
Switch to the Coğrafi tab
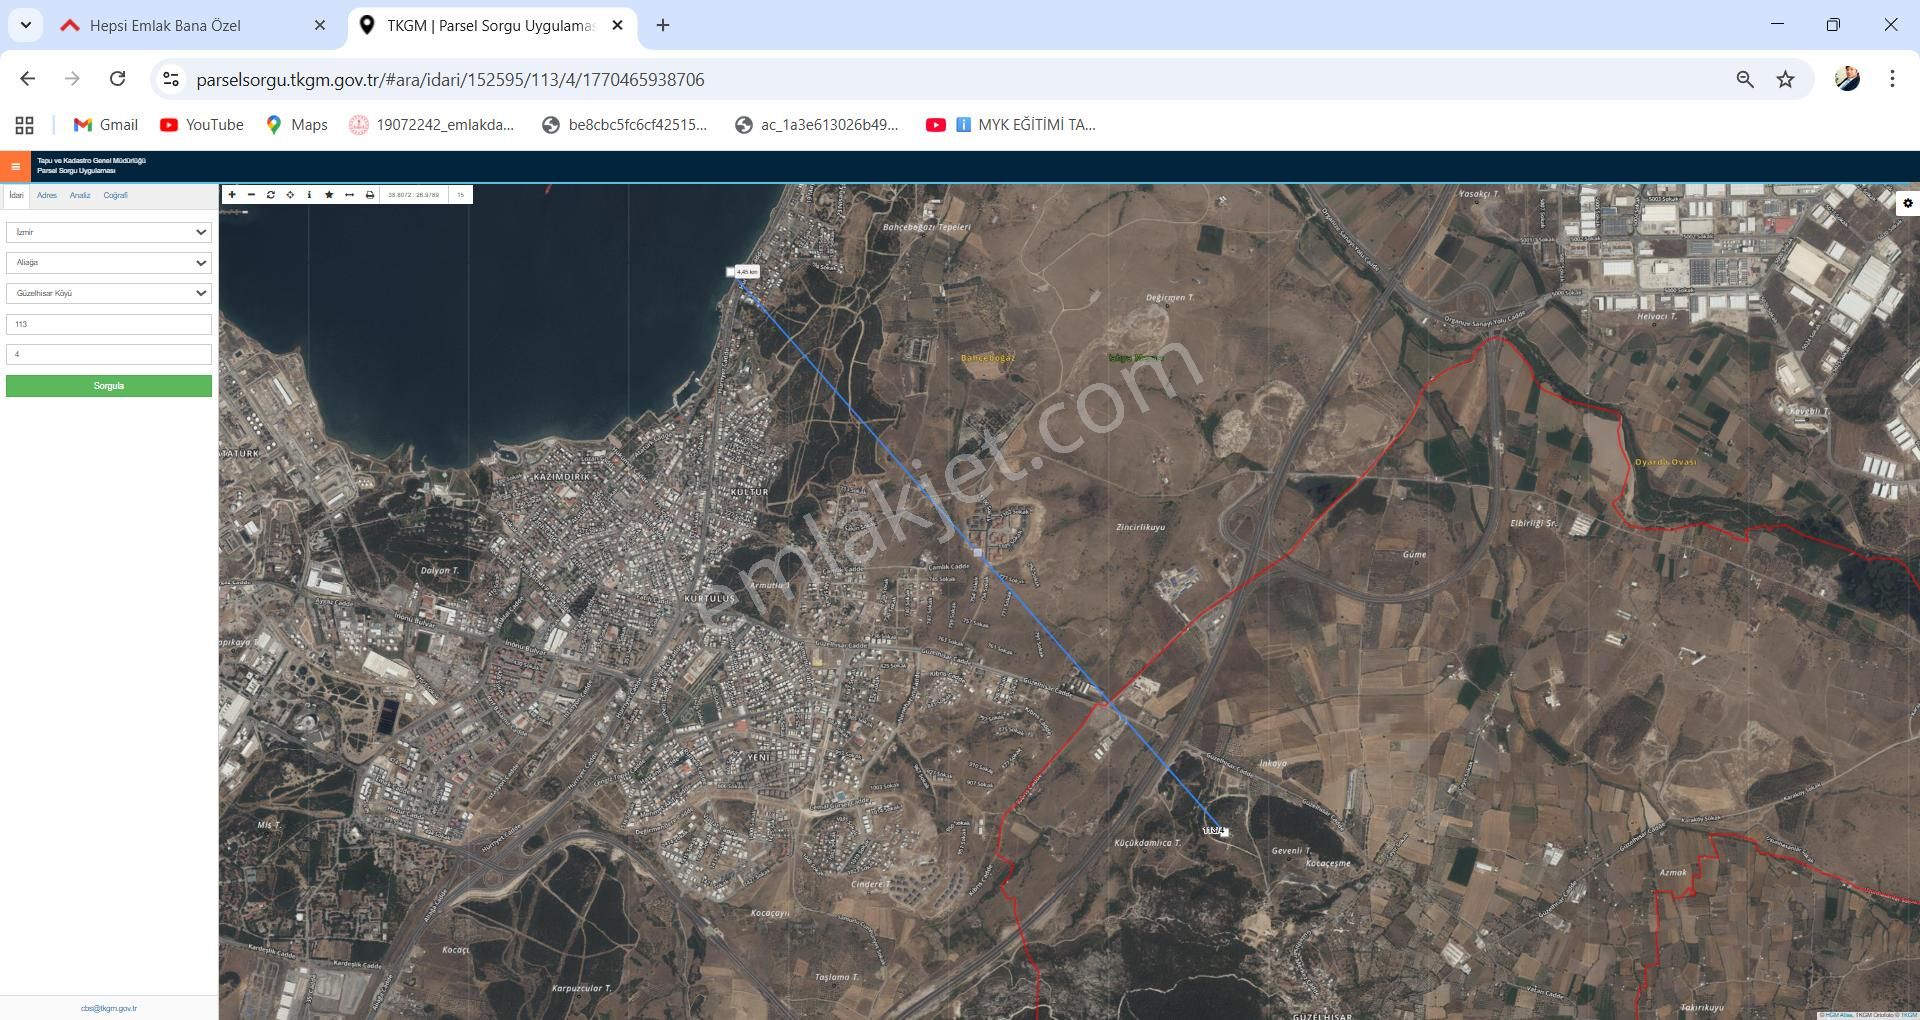point(115,196)
